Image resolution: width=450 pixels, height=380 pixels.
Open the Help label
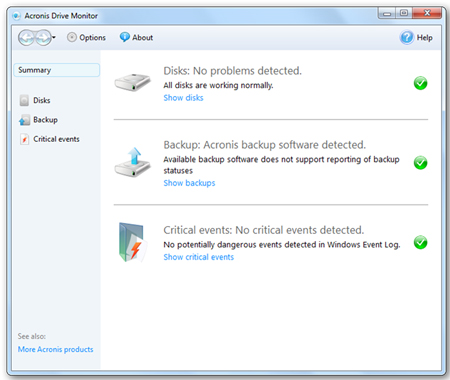click(x=425, y=38)
